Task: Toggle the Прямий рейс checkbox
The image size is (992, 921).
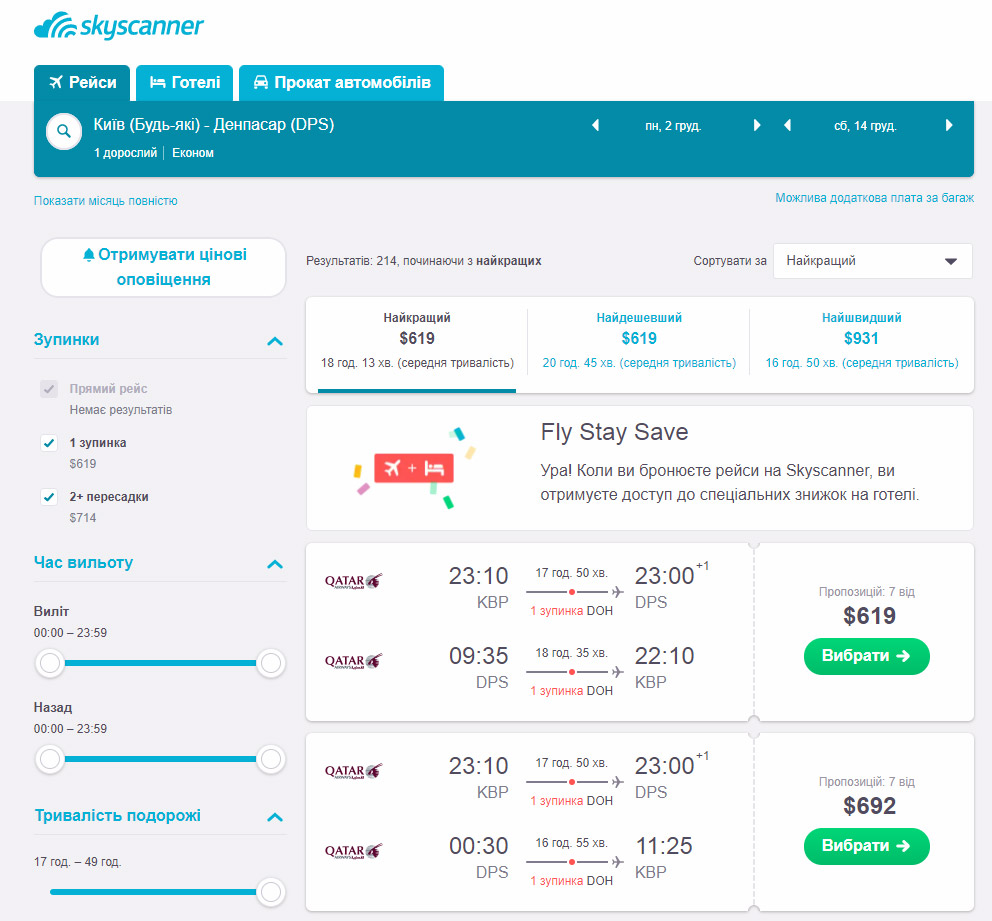Action: (49, 389)
